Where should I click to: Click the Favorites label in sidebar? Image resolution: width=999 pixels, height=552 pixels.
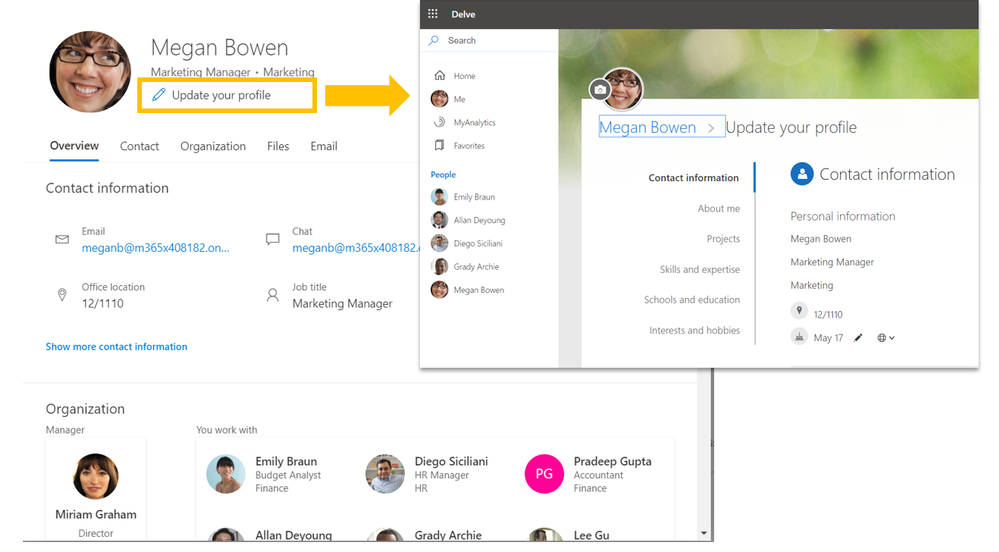point(469,146)
